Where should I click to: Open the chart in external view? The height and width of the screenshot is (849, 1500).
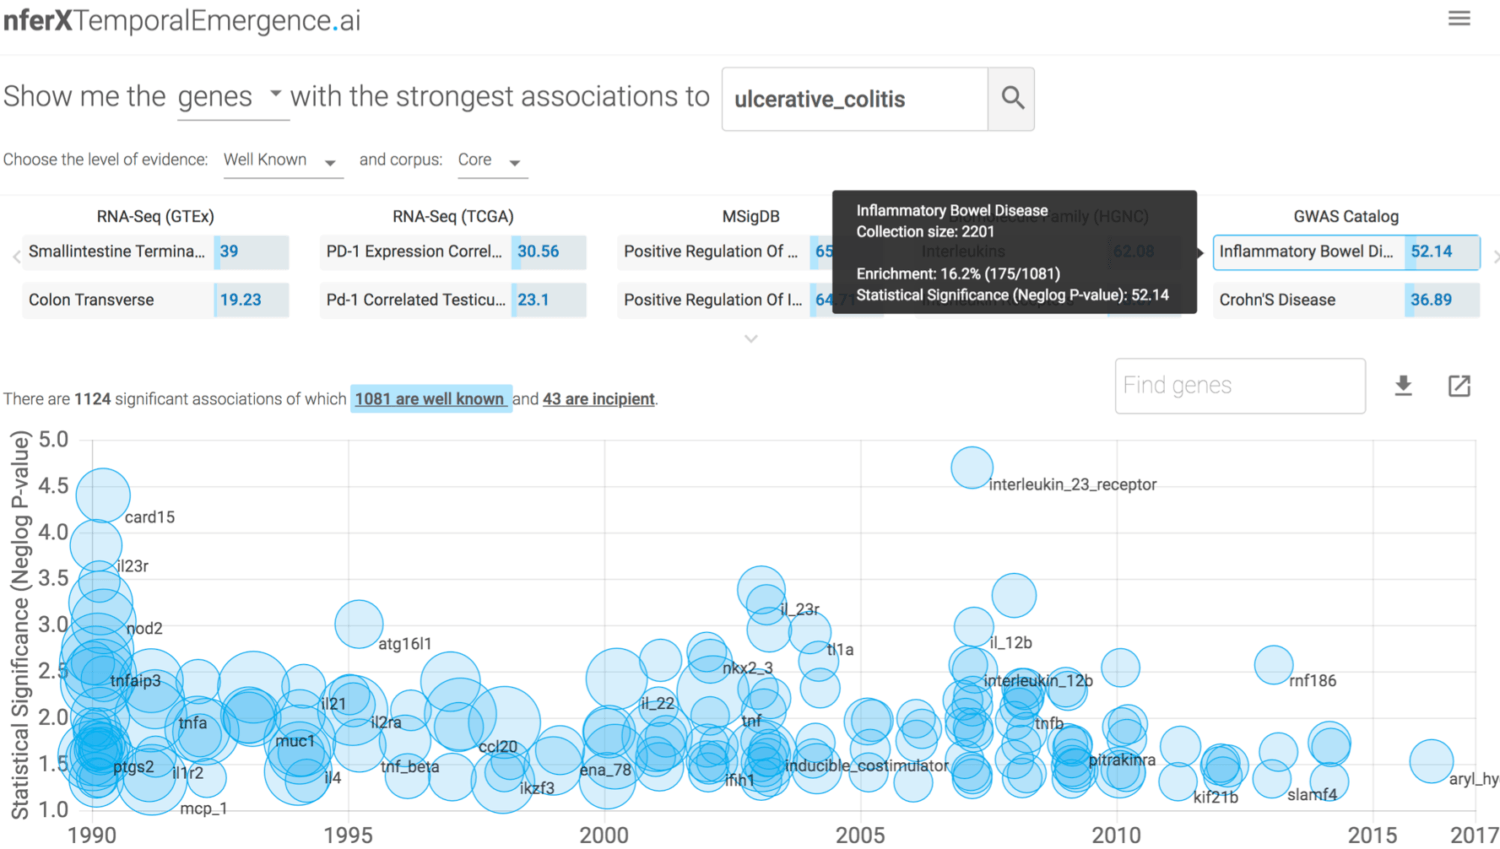(x=1459, y=386)
